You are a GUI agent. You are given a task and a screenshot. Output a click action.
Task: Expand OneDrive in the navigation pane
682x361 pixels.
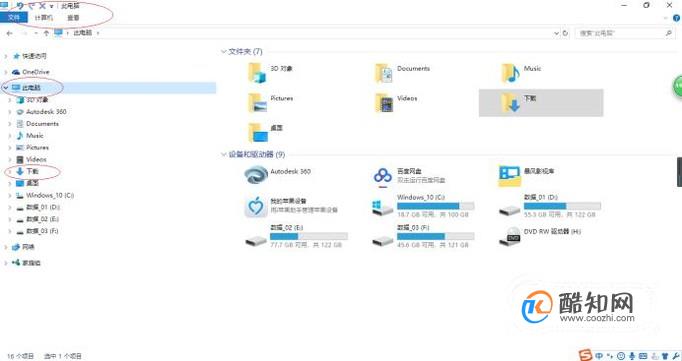[6, 72]
